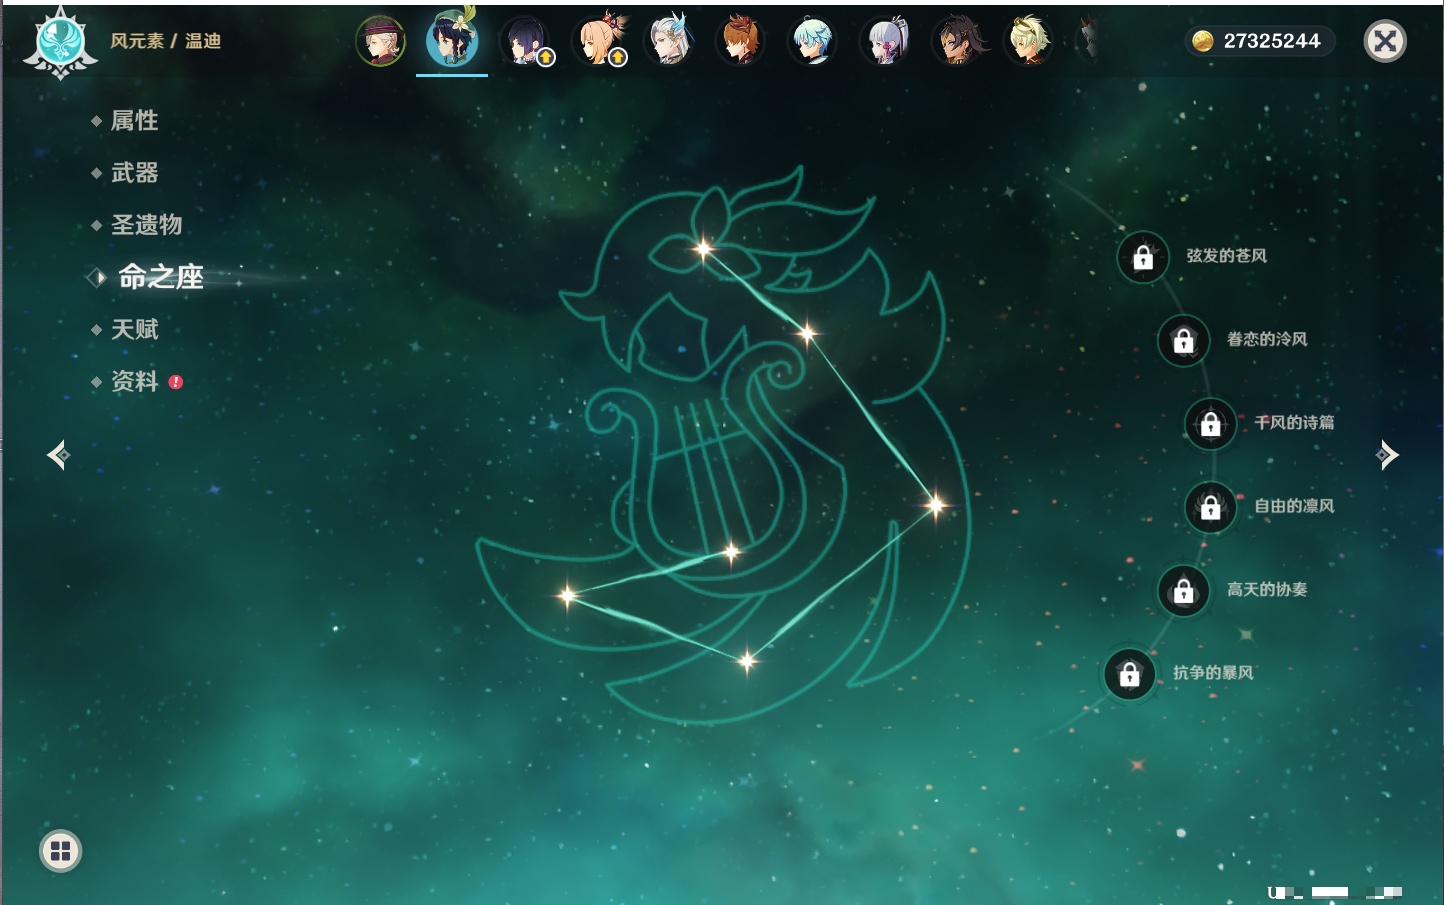The width and height of the screenshot is (1444, 905).
Task: Click the lock icon for 弦发的苍风 constellation
Action: (1143, 258)
